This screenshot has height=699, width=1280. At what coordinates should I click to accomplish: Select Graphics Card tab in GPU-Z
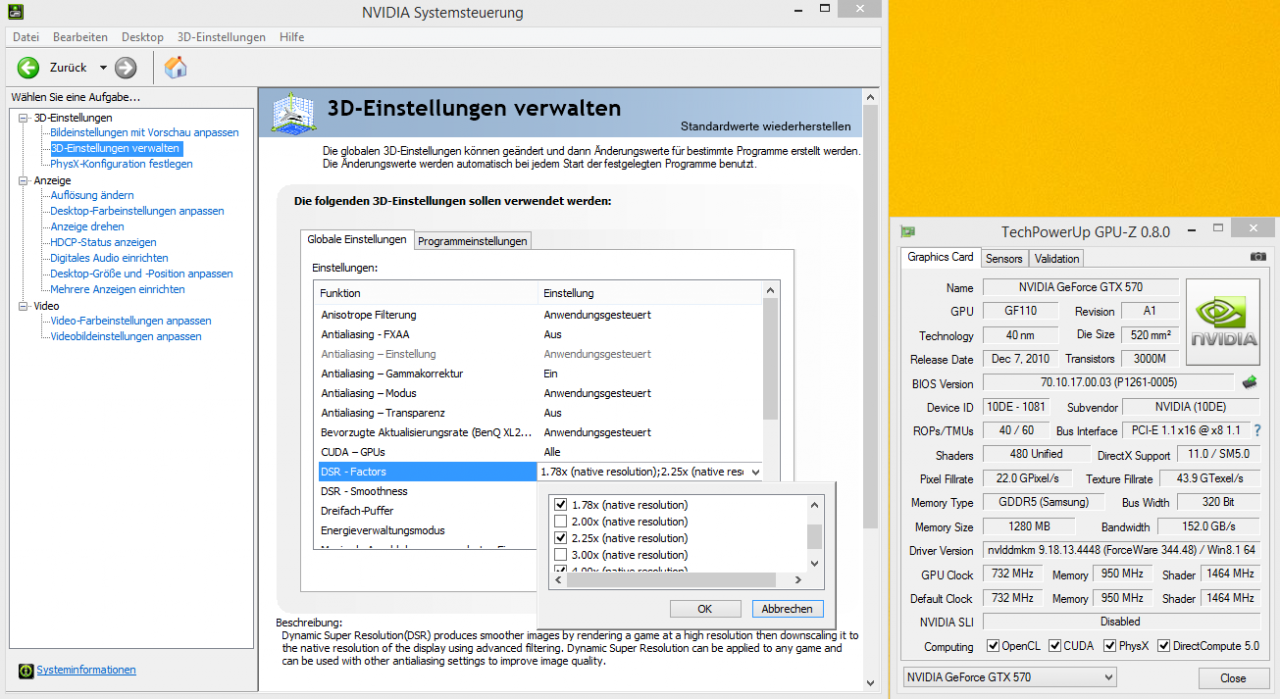click(940, 257)
